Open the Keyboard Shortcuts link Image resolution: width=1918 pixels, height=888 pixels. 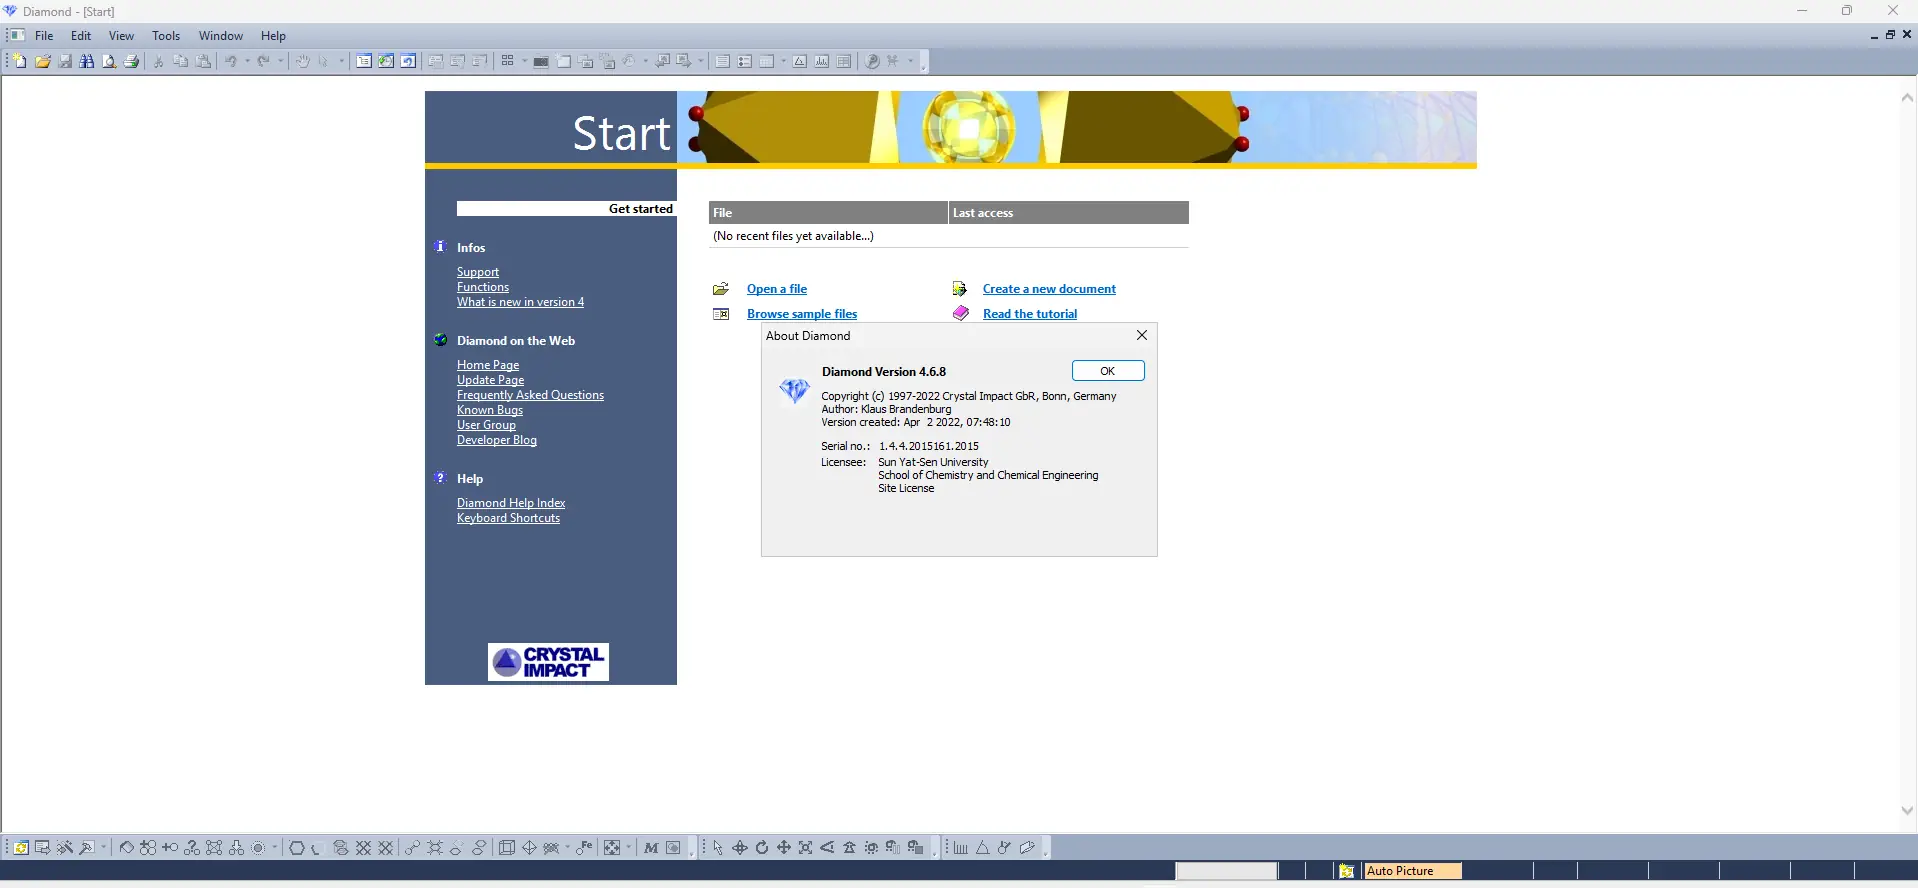509,518
